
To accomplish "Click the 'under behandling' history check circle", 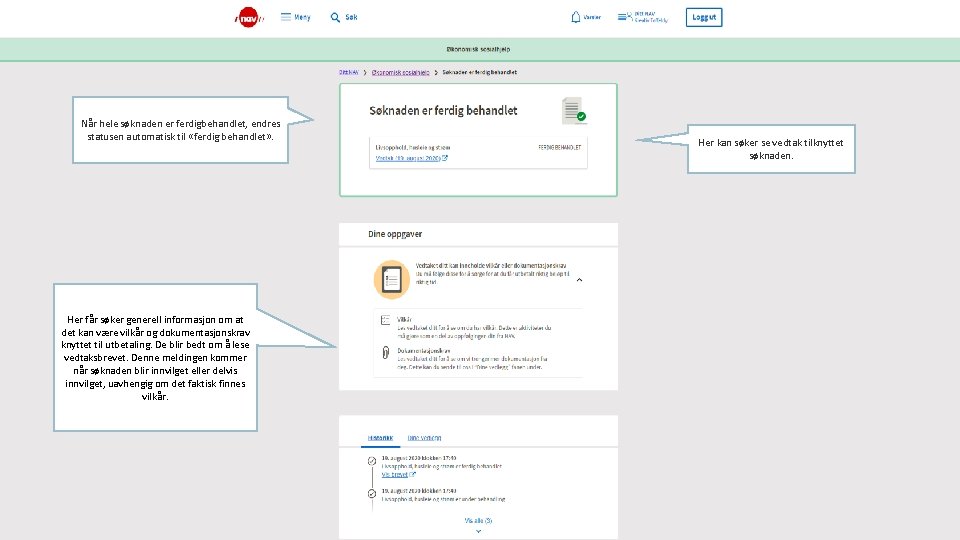I will 372,493.
